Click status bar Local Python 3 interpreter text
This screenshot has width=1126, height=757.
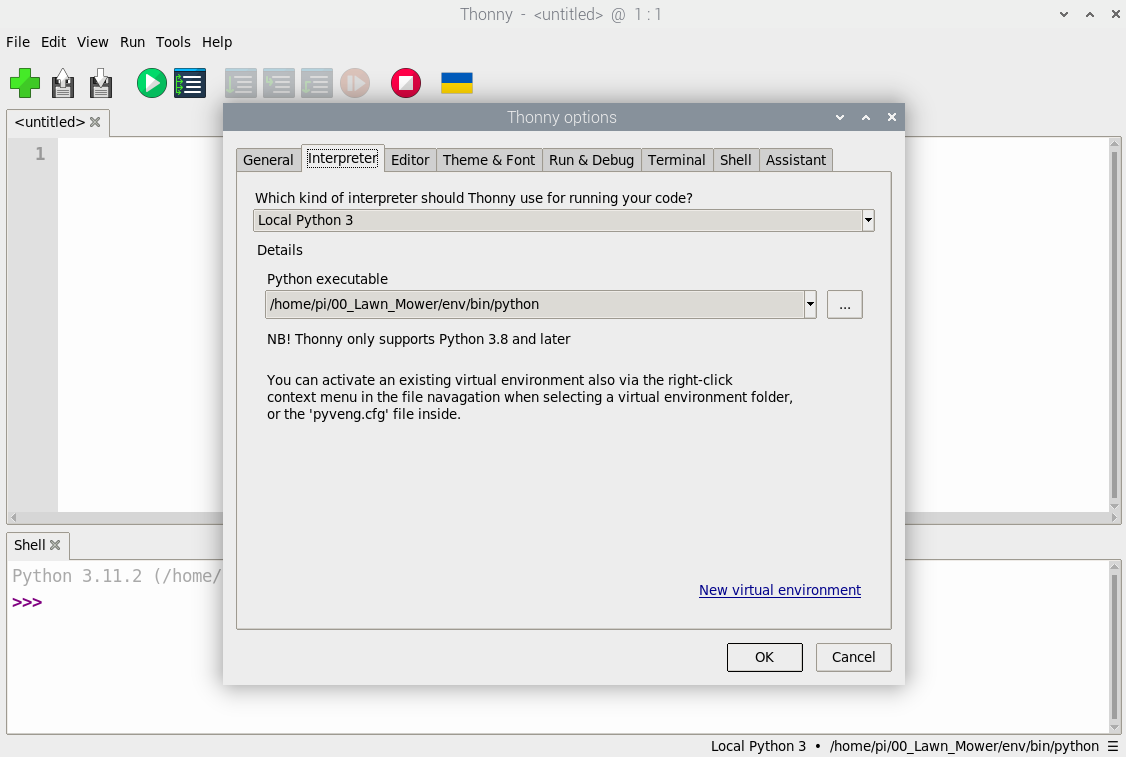tap(758, 746)
